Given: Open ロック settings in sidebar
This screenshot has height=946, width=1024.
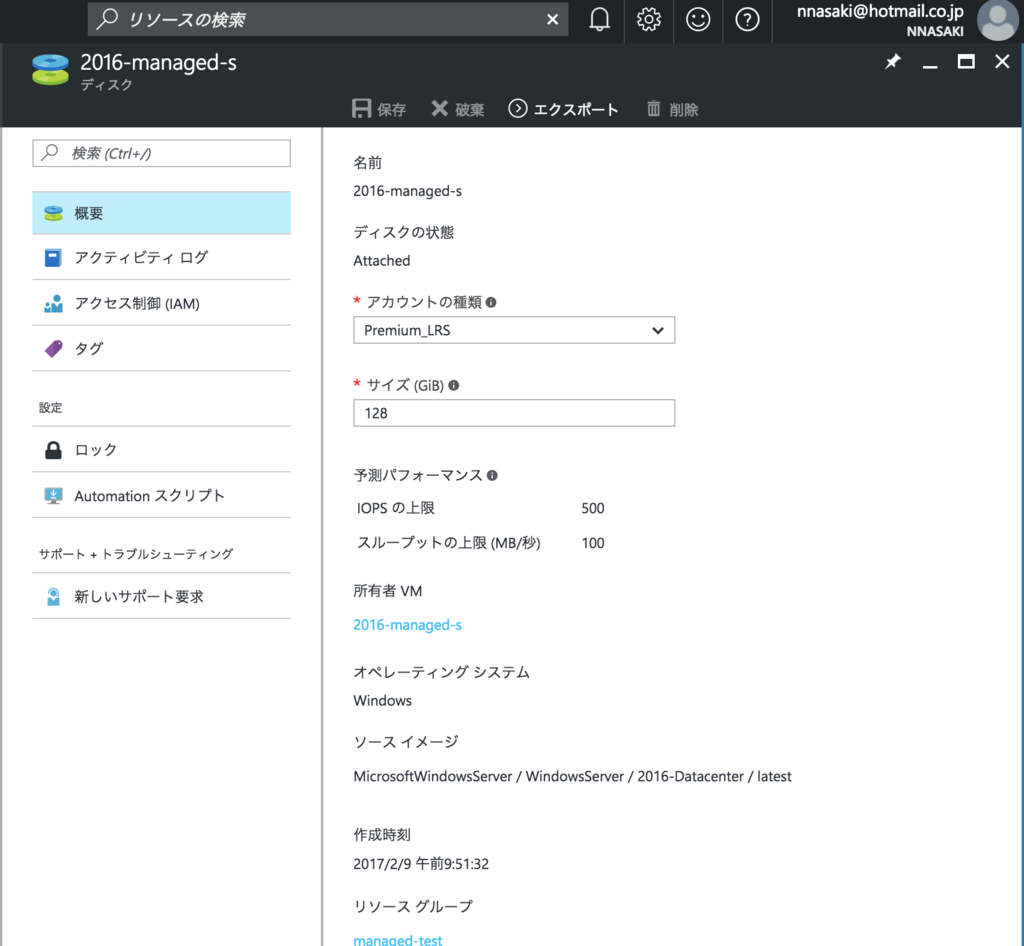Looking at the screenshot, I should coord(161,450).
